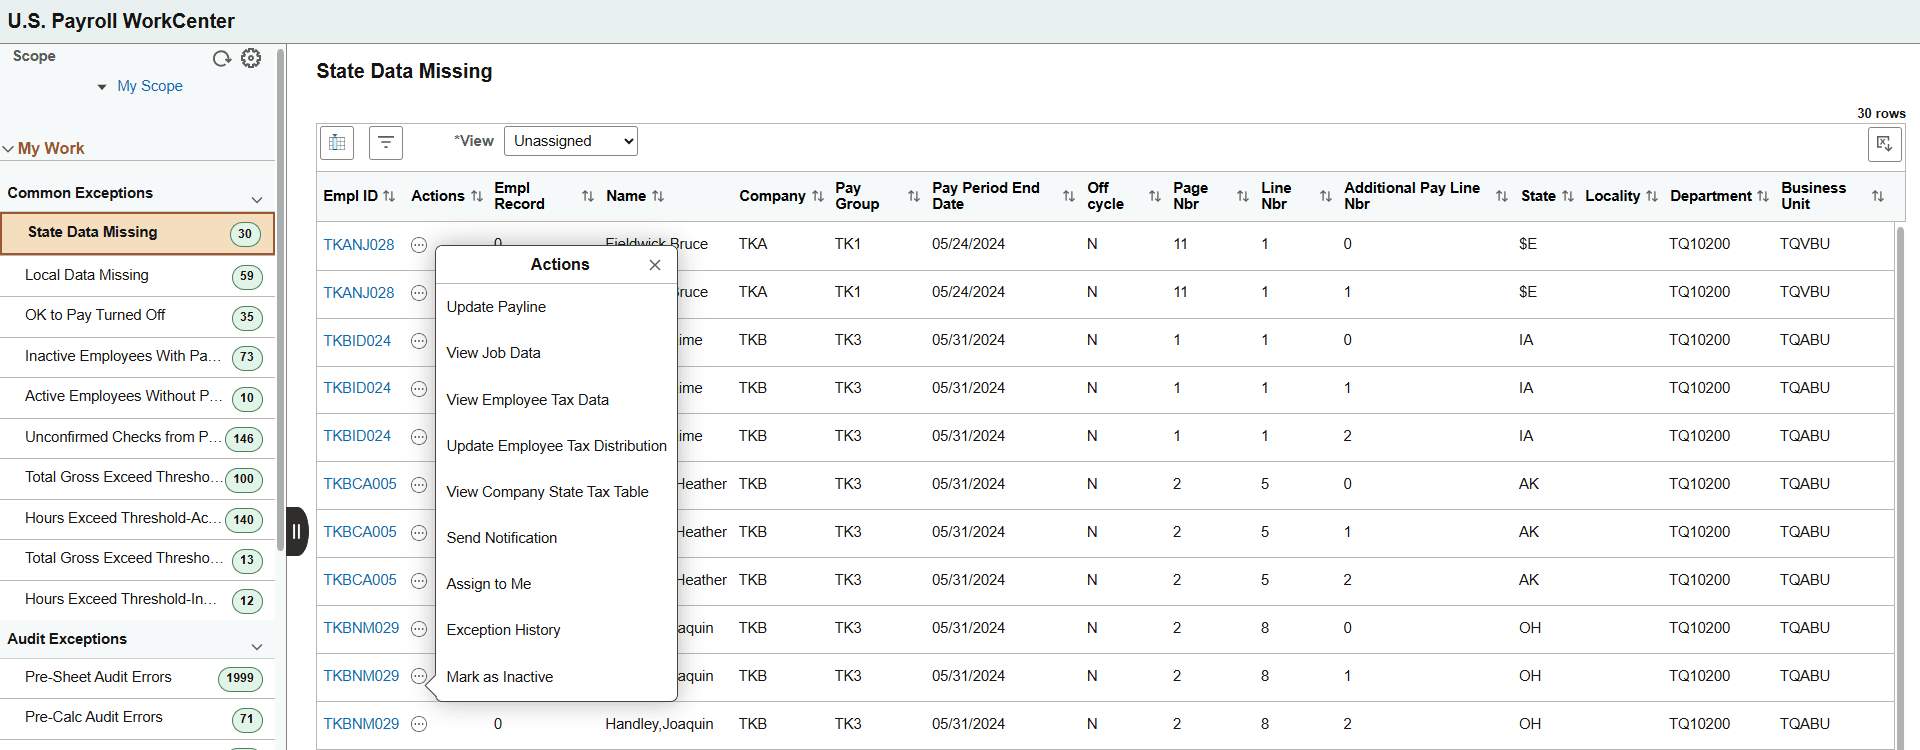Sort by Line Nbr column
Screen dimensions: 1920x750
click(x=1326, y=196)
